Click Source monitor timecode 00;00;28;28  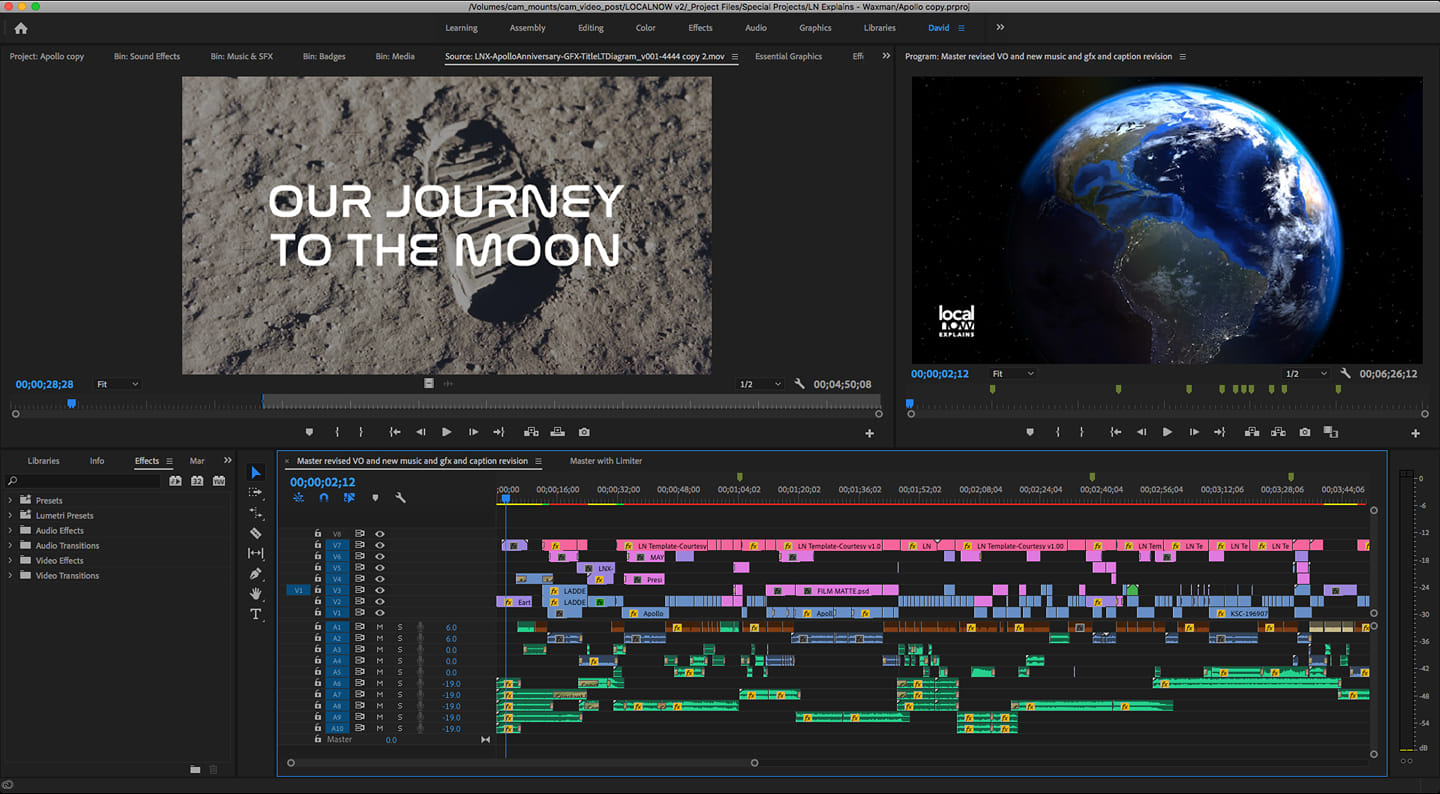click(x=44, y=384)
